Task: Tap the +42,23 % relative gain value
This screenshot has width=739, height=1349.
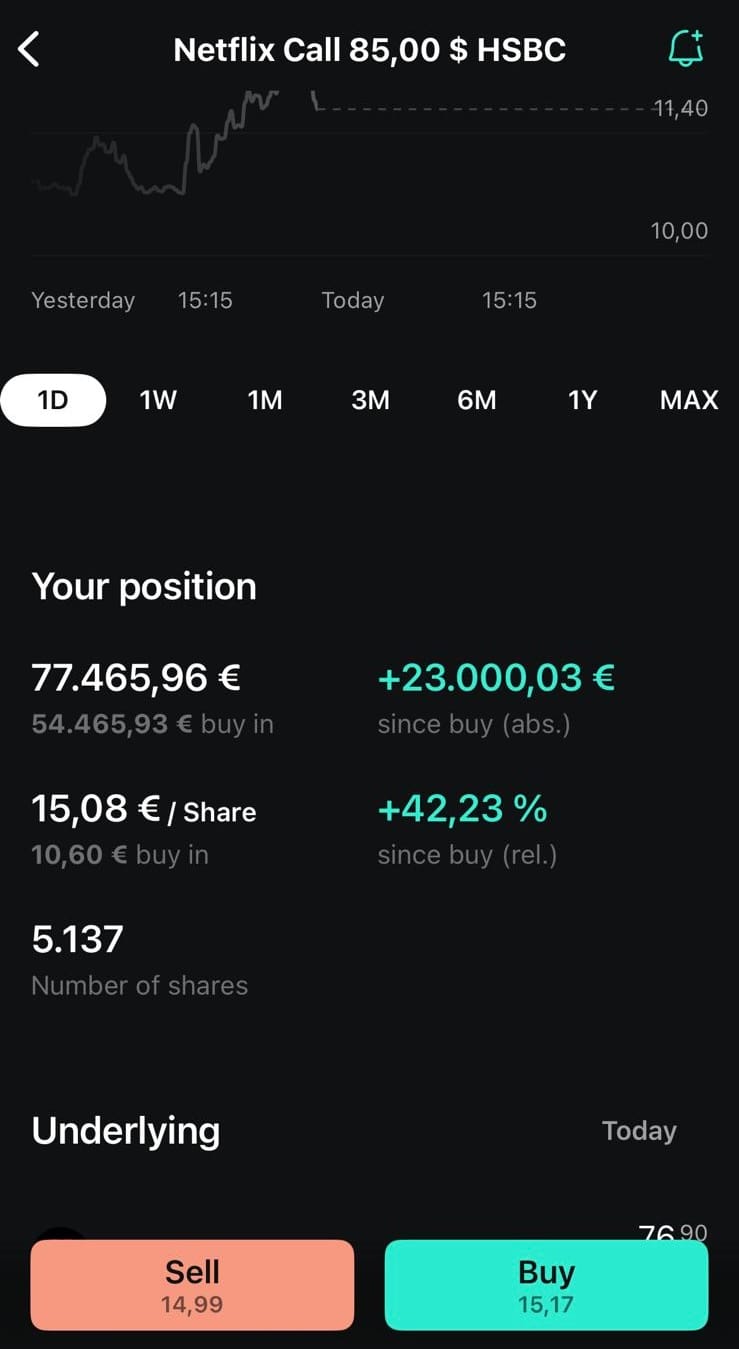Action: point(462,808)
